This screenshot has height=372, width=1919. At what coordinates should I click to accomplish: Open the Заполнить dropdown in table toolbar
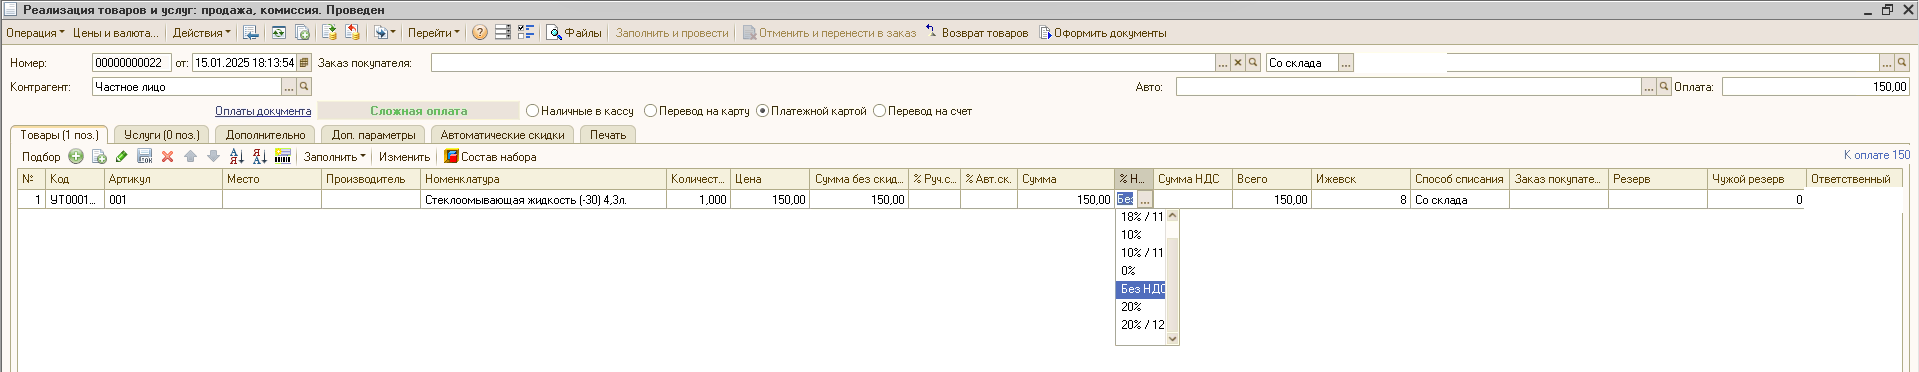tap(334, 157)
